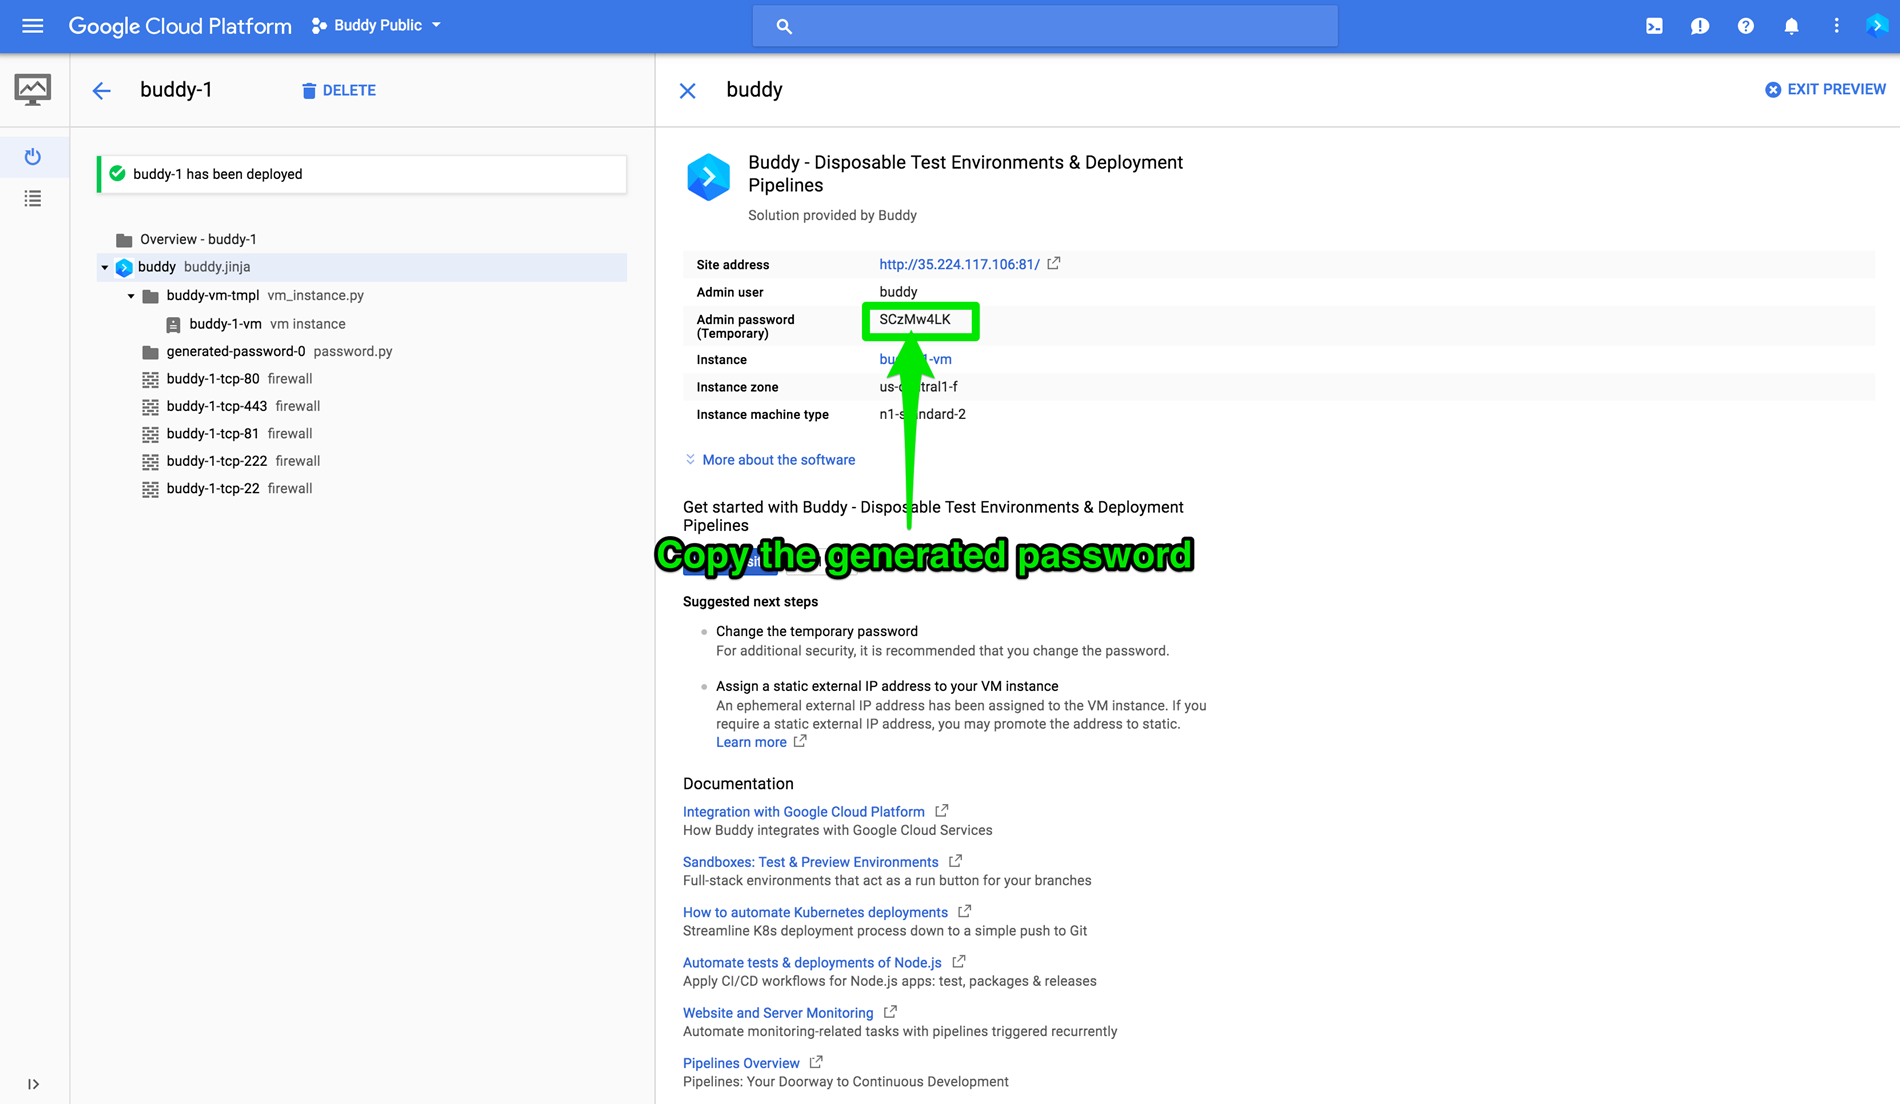This screenshot has height=1104, width=1900.
Task: Open notifications bell icon
Action: pyautogui.click(x=1791, y=26)
